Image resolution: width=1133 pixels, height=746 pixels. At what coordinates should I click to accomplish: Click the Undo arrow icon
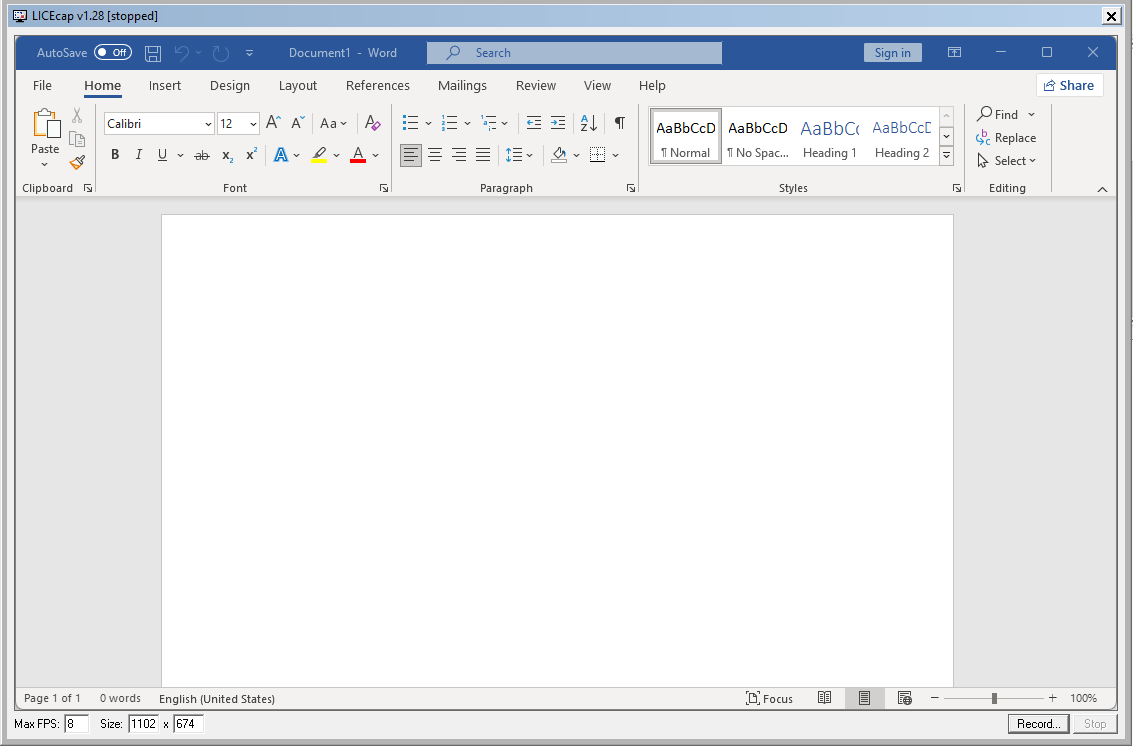pos(181,53)
